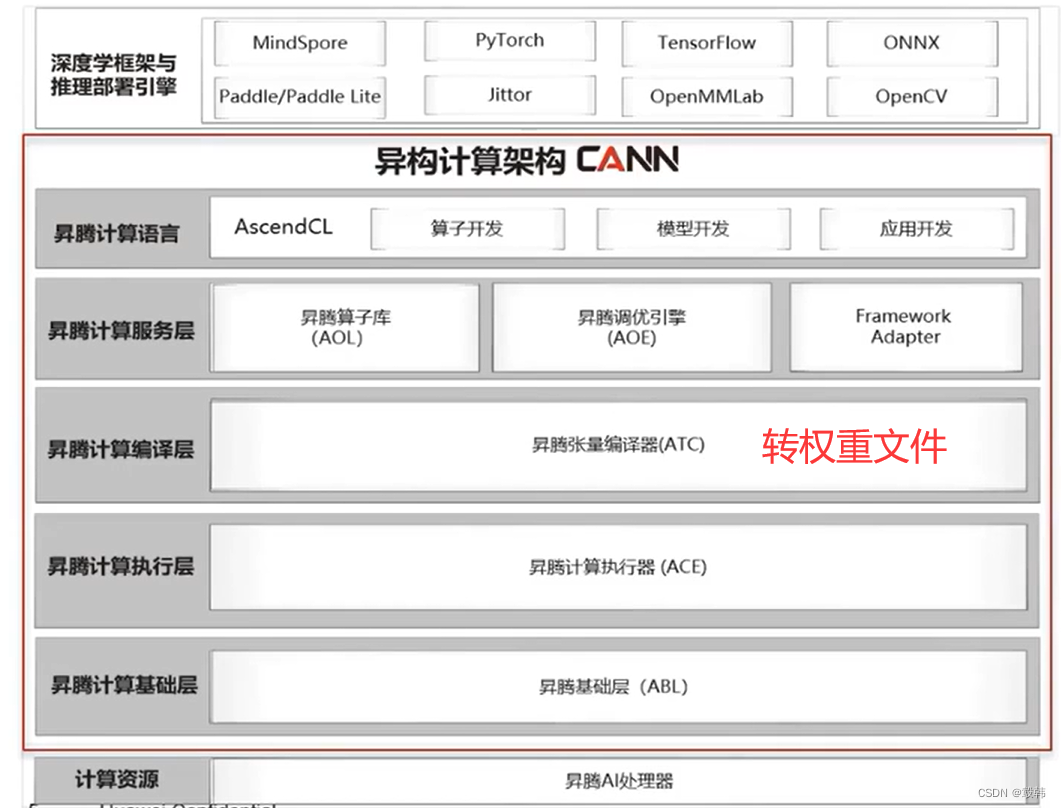
Task: Select the Jittor box
Action: pos(510,95)
